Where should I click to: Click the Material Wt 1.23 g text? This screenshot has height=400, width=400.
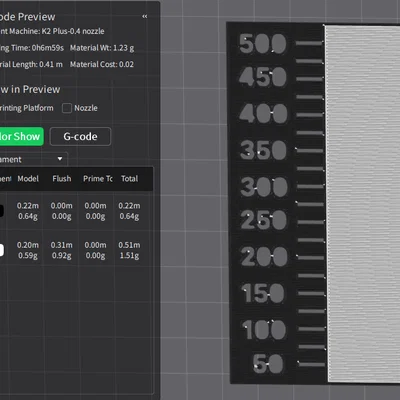tap(102, 48)
